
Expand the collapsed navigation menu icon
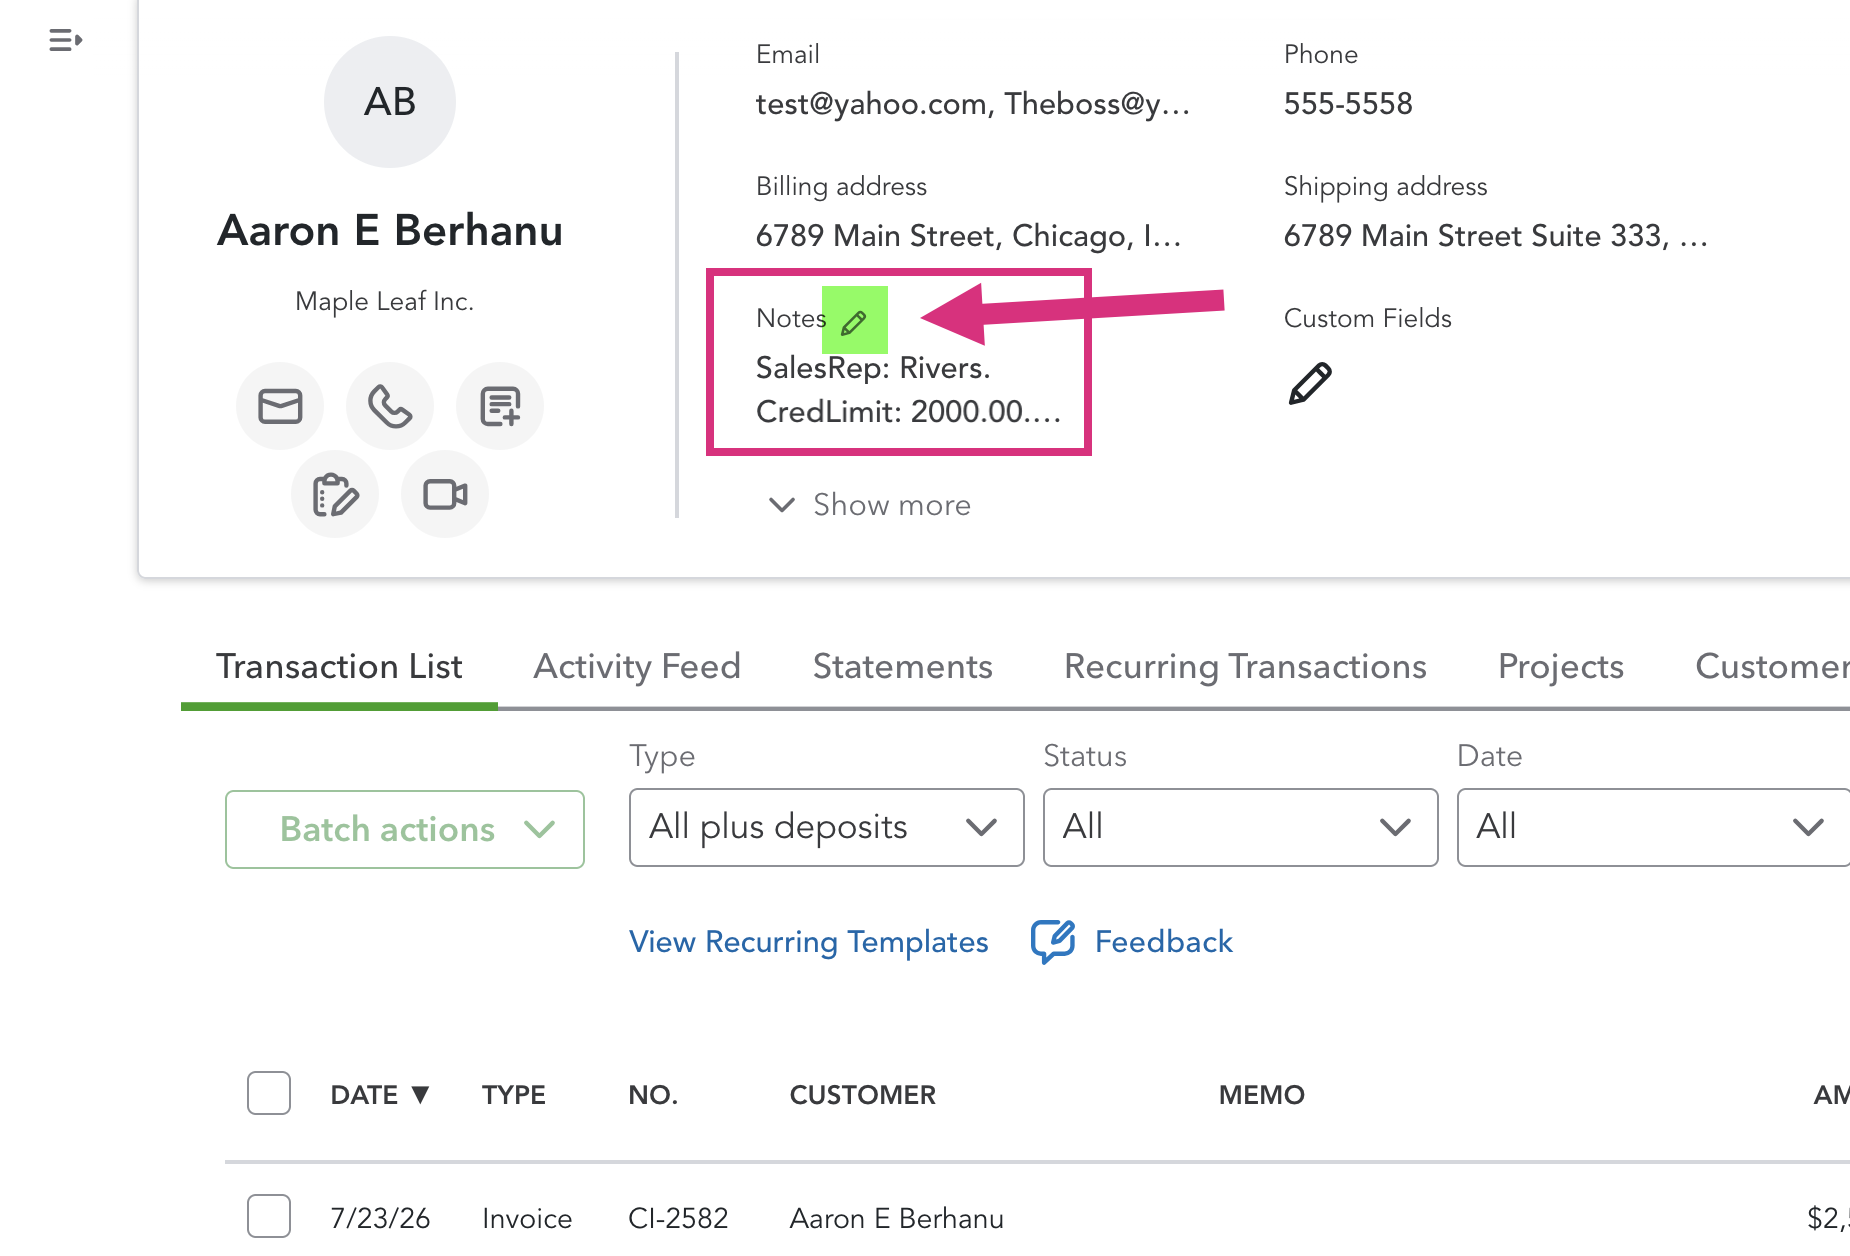(x=65, y=40)
